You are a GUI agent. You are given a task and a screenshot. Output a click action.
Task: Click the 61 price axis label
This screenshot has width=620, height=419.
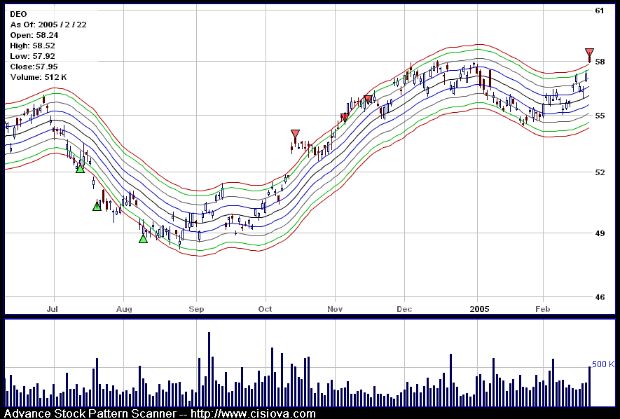[x=599, y=10]
